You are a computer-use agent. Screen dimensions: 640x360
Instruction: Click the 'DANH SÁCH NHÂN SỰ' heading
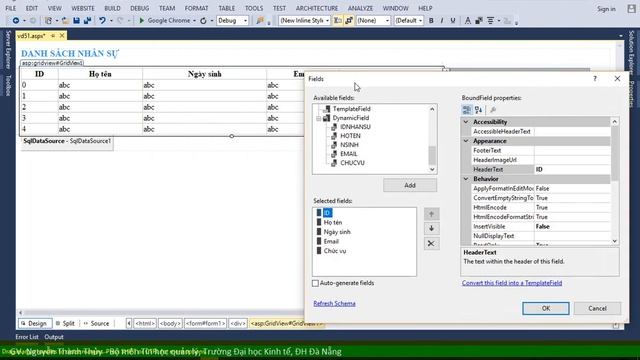pos(70,53)
